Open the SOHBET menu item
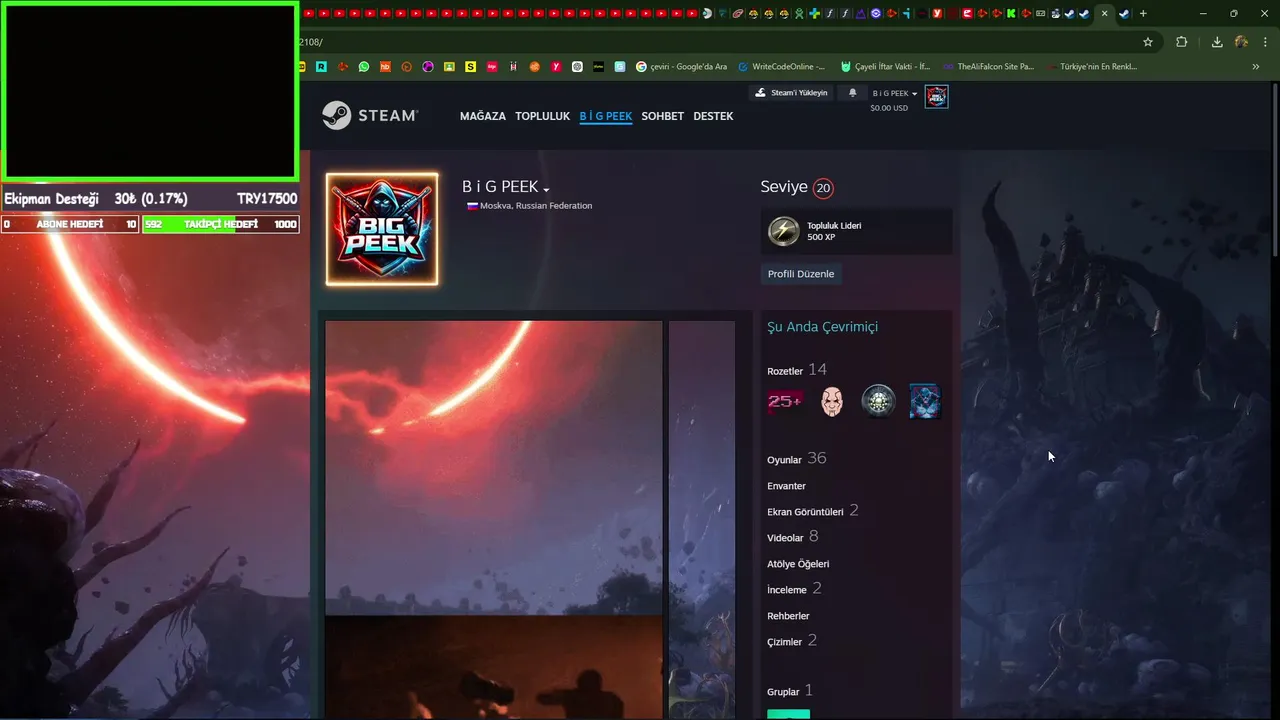 point(663,116)
